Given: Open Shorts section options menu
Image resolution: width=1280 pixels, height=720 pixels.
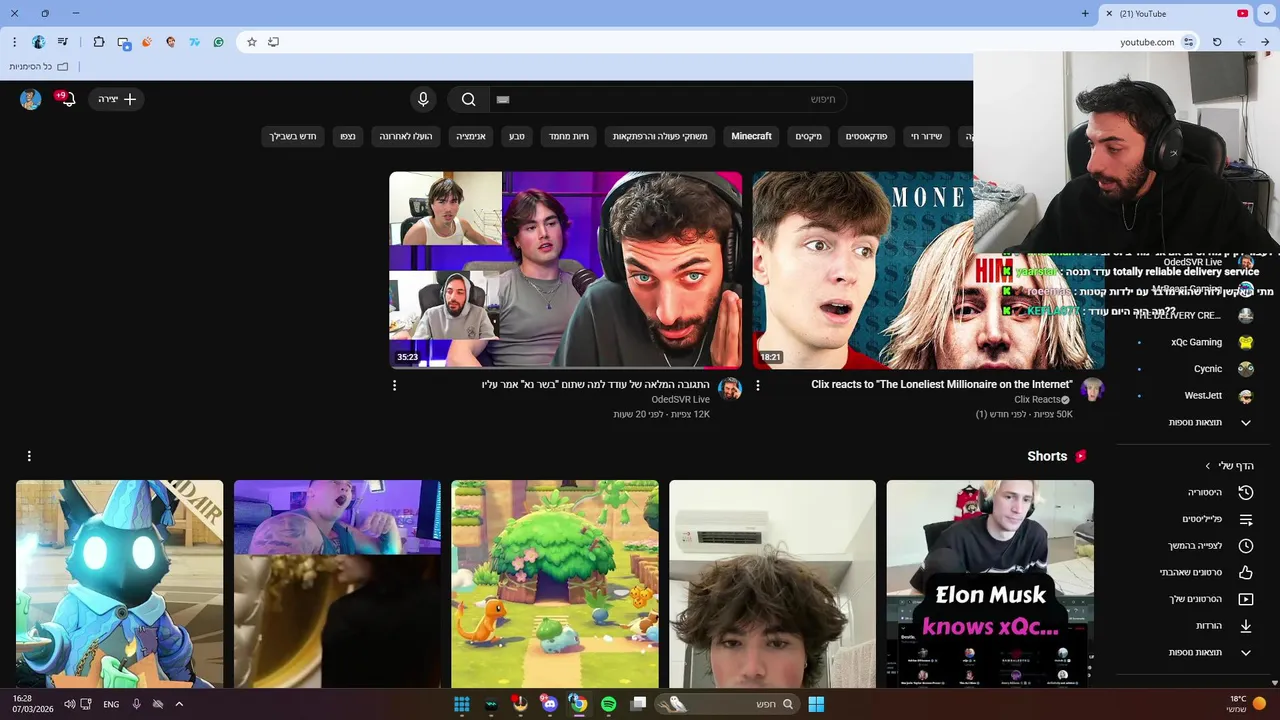Looking at the screenshot, I should (29, 456).
